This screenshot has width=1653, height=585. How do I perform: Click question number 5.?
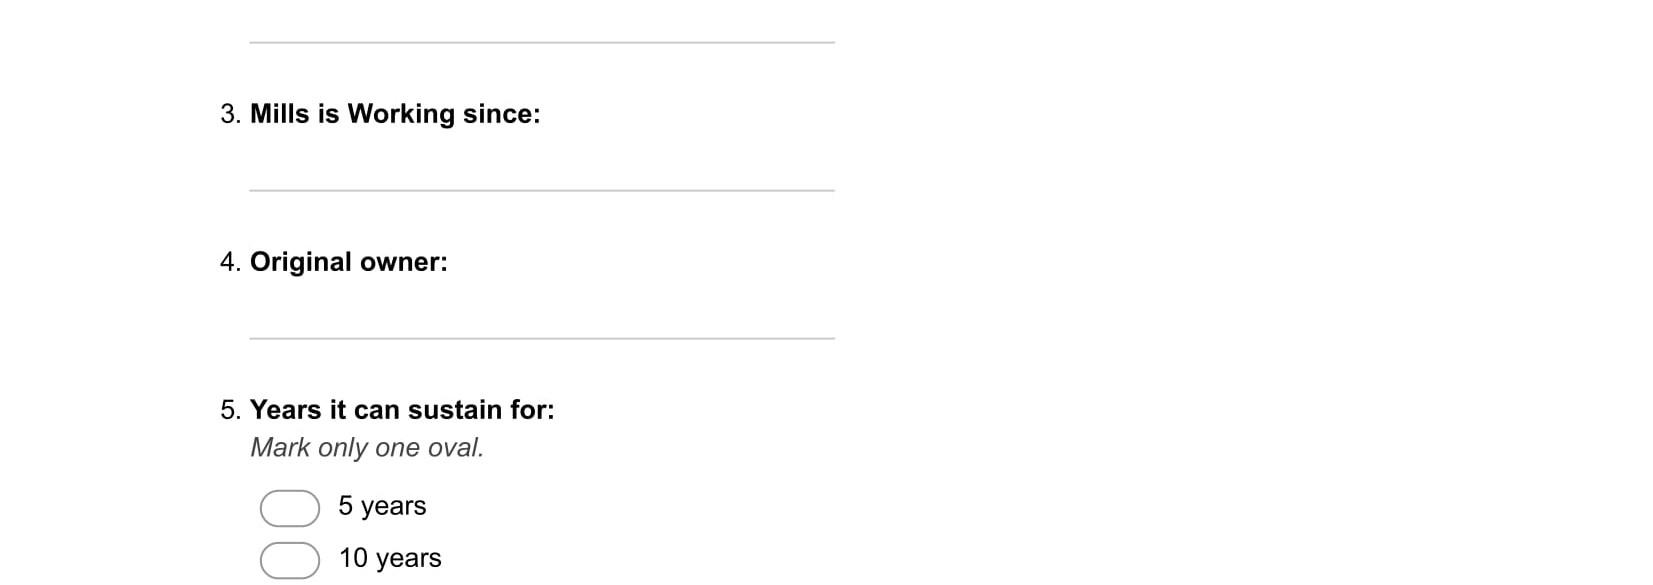(x=230, y=410)
